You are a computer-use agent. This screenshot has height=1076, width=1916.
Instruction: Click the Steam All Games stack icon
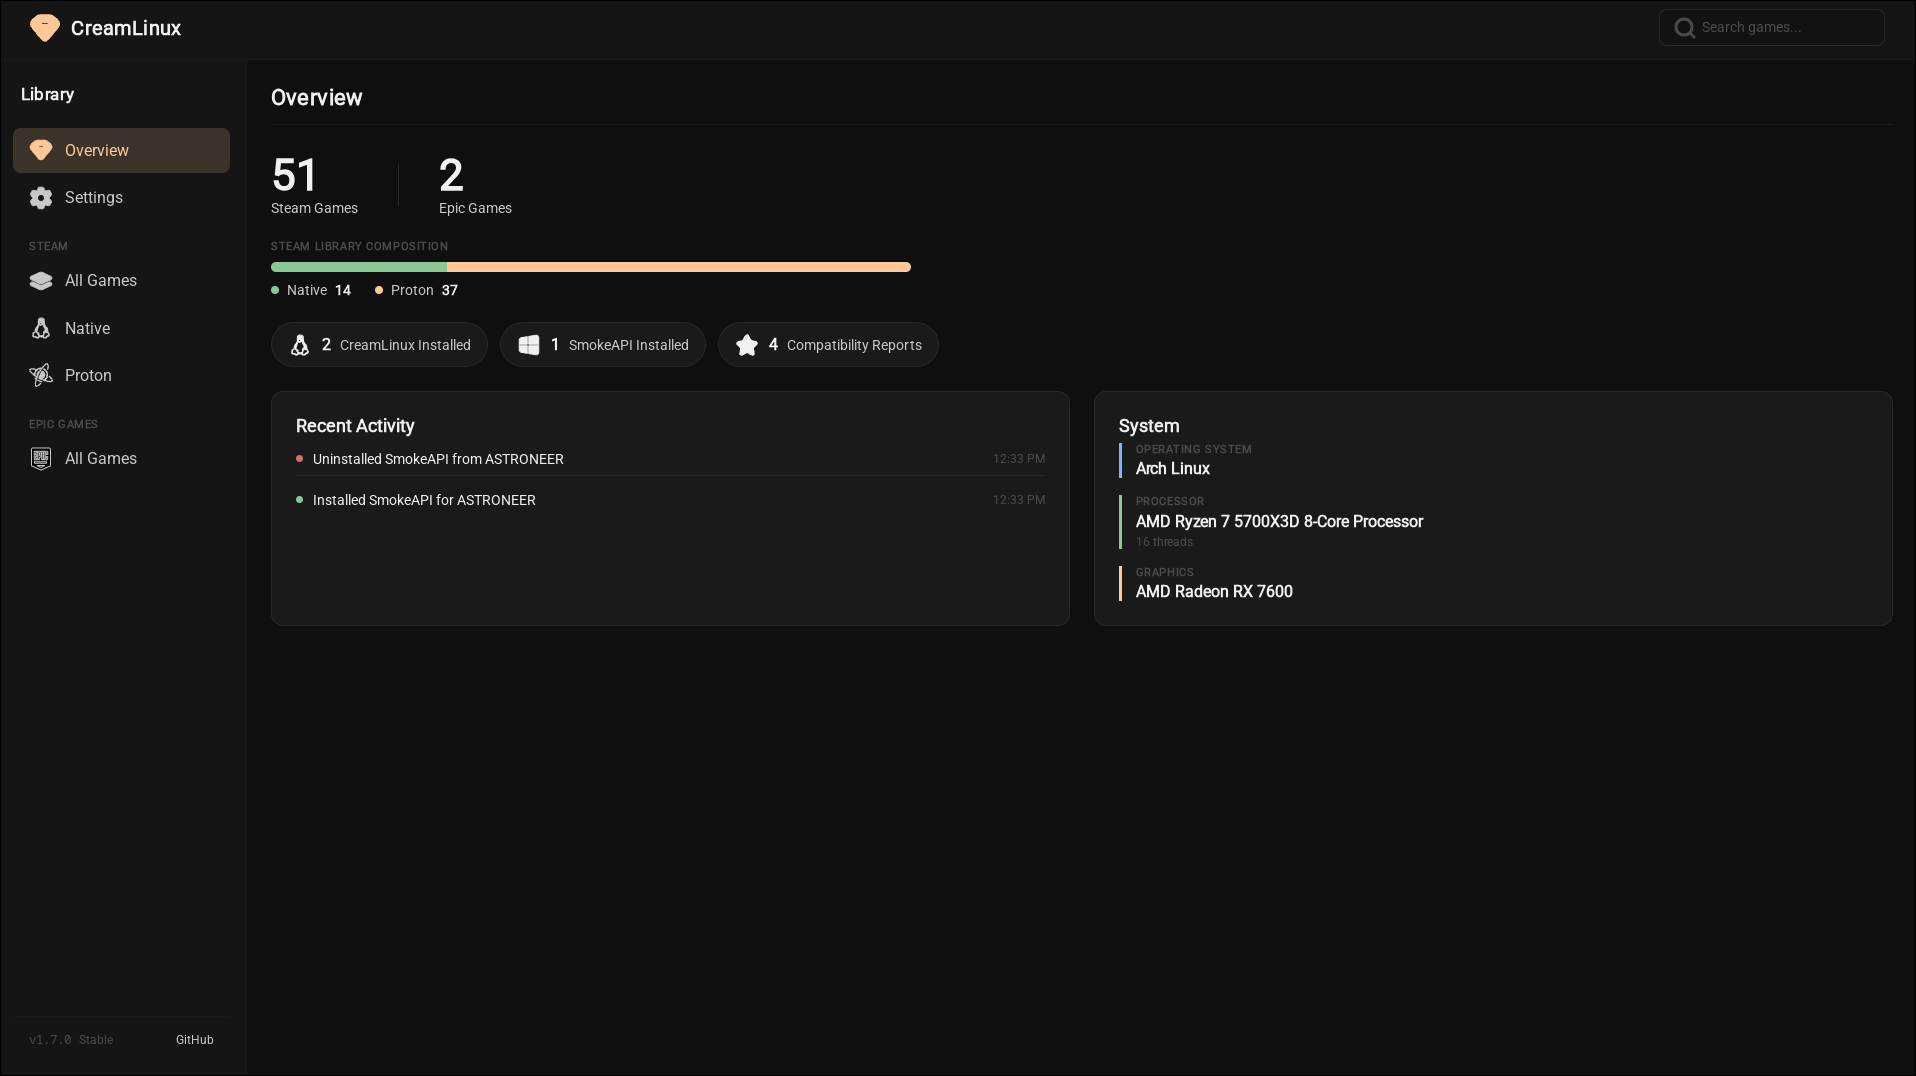point(41,281)
